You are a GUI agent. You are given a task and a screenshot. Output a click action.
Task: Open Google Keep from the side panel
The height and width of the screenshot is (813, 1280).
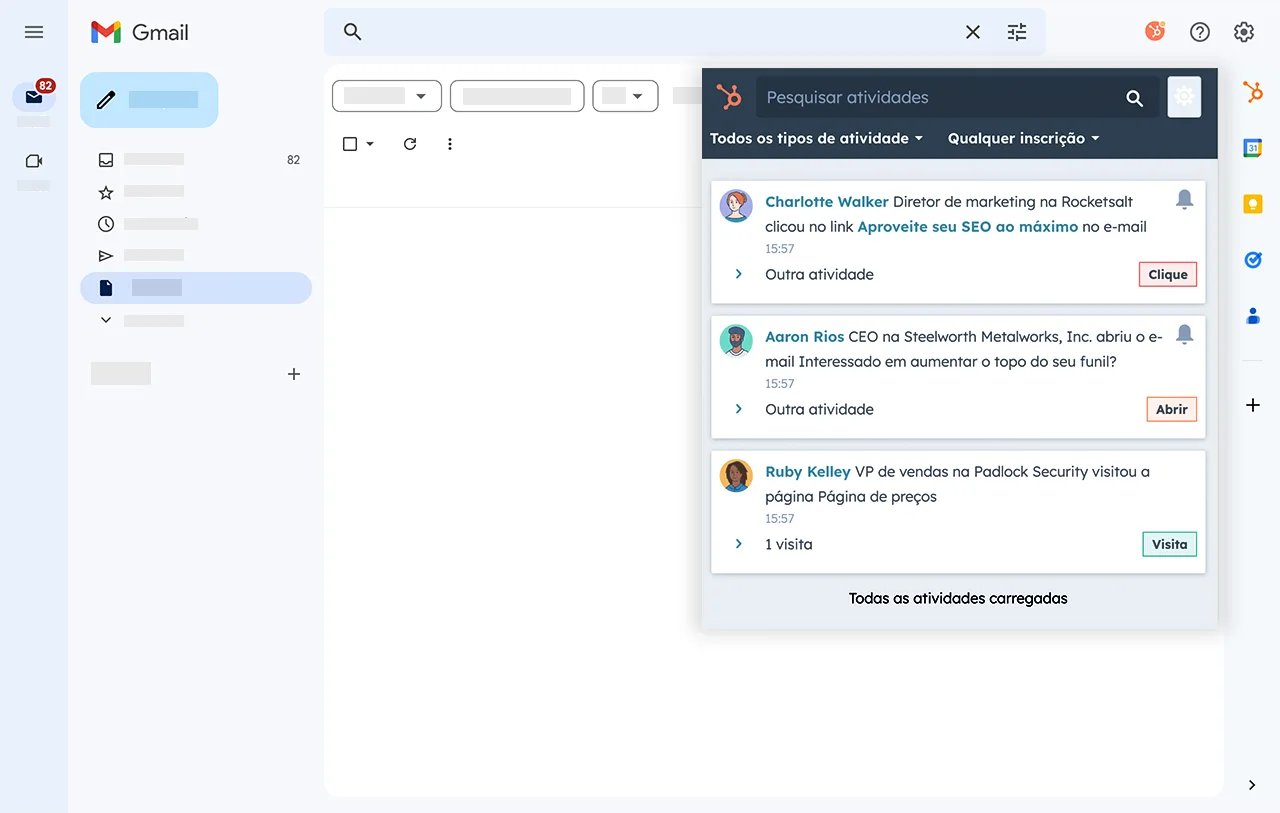tap(1253, 203)
